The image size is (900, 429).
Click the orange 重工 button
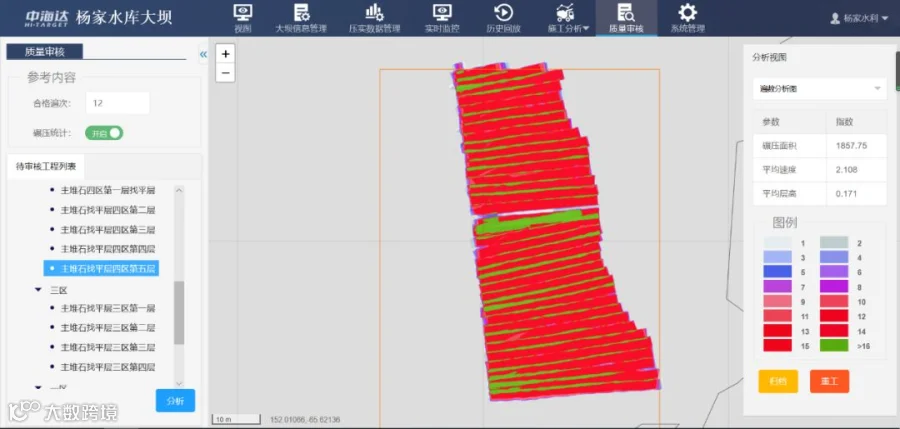(829, 381)
